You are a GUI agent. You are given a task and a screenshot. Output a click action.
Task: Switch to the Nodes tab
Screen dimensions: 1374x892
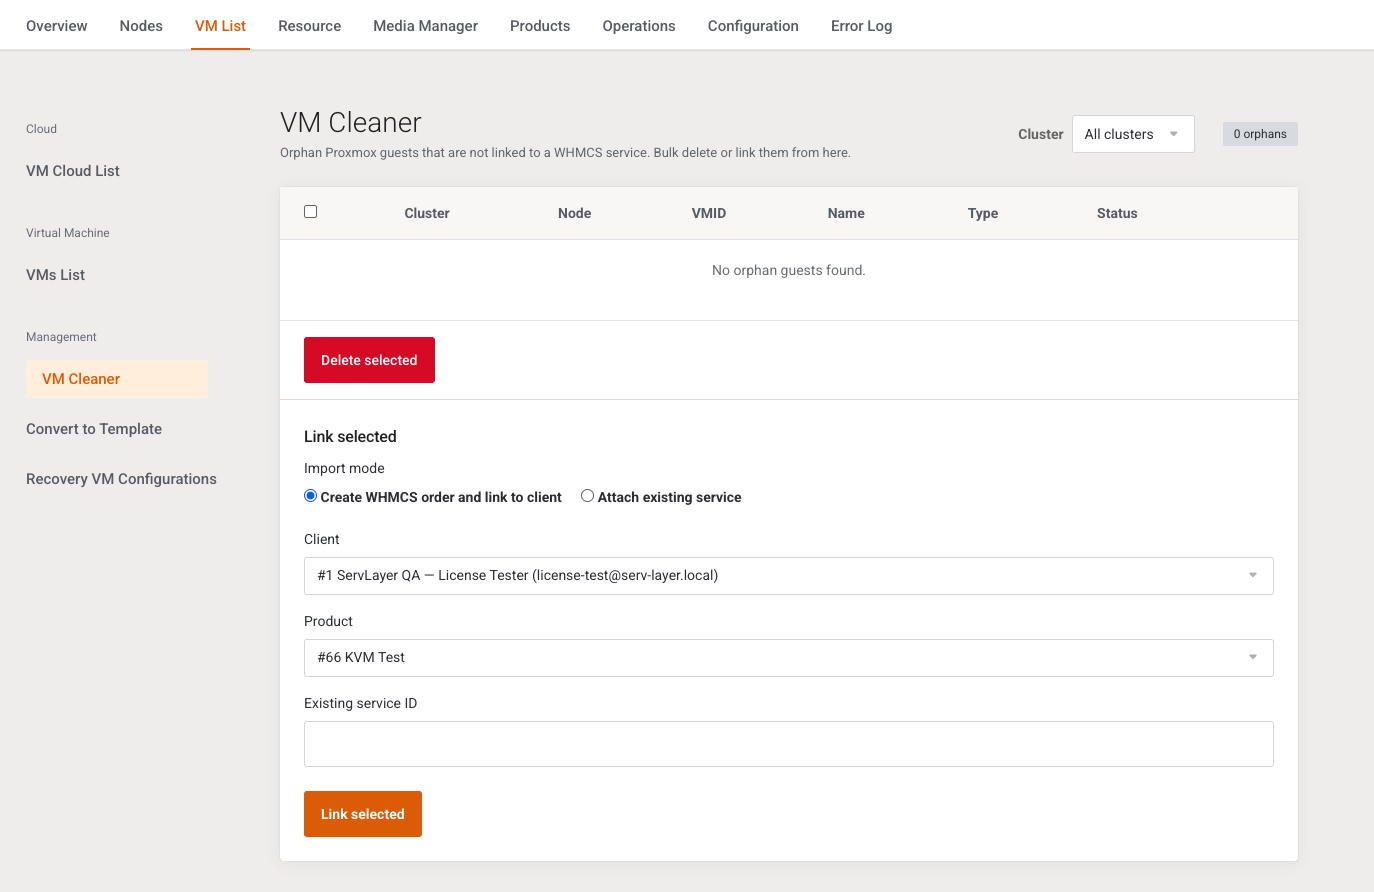coord(141,26)
